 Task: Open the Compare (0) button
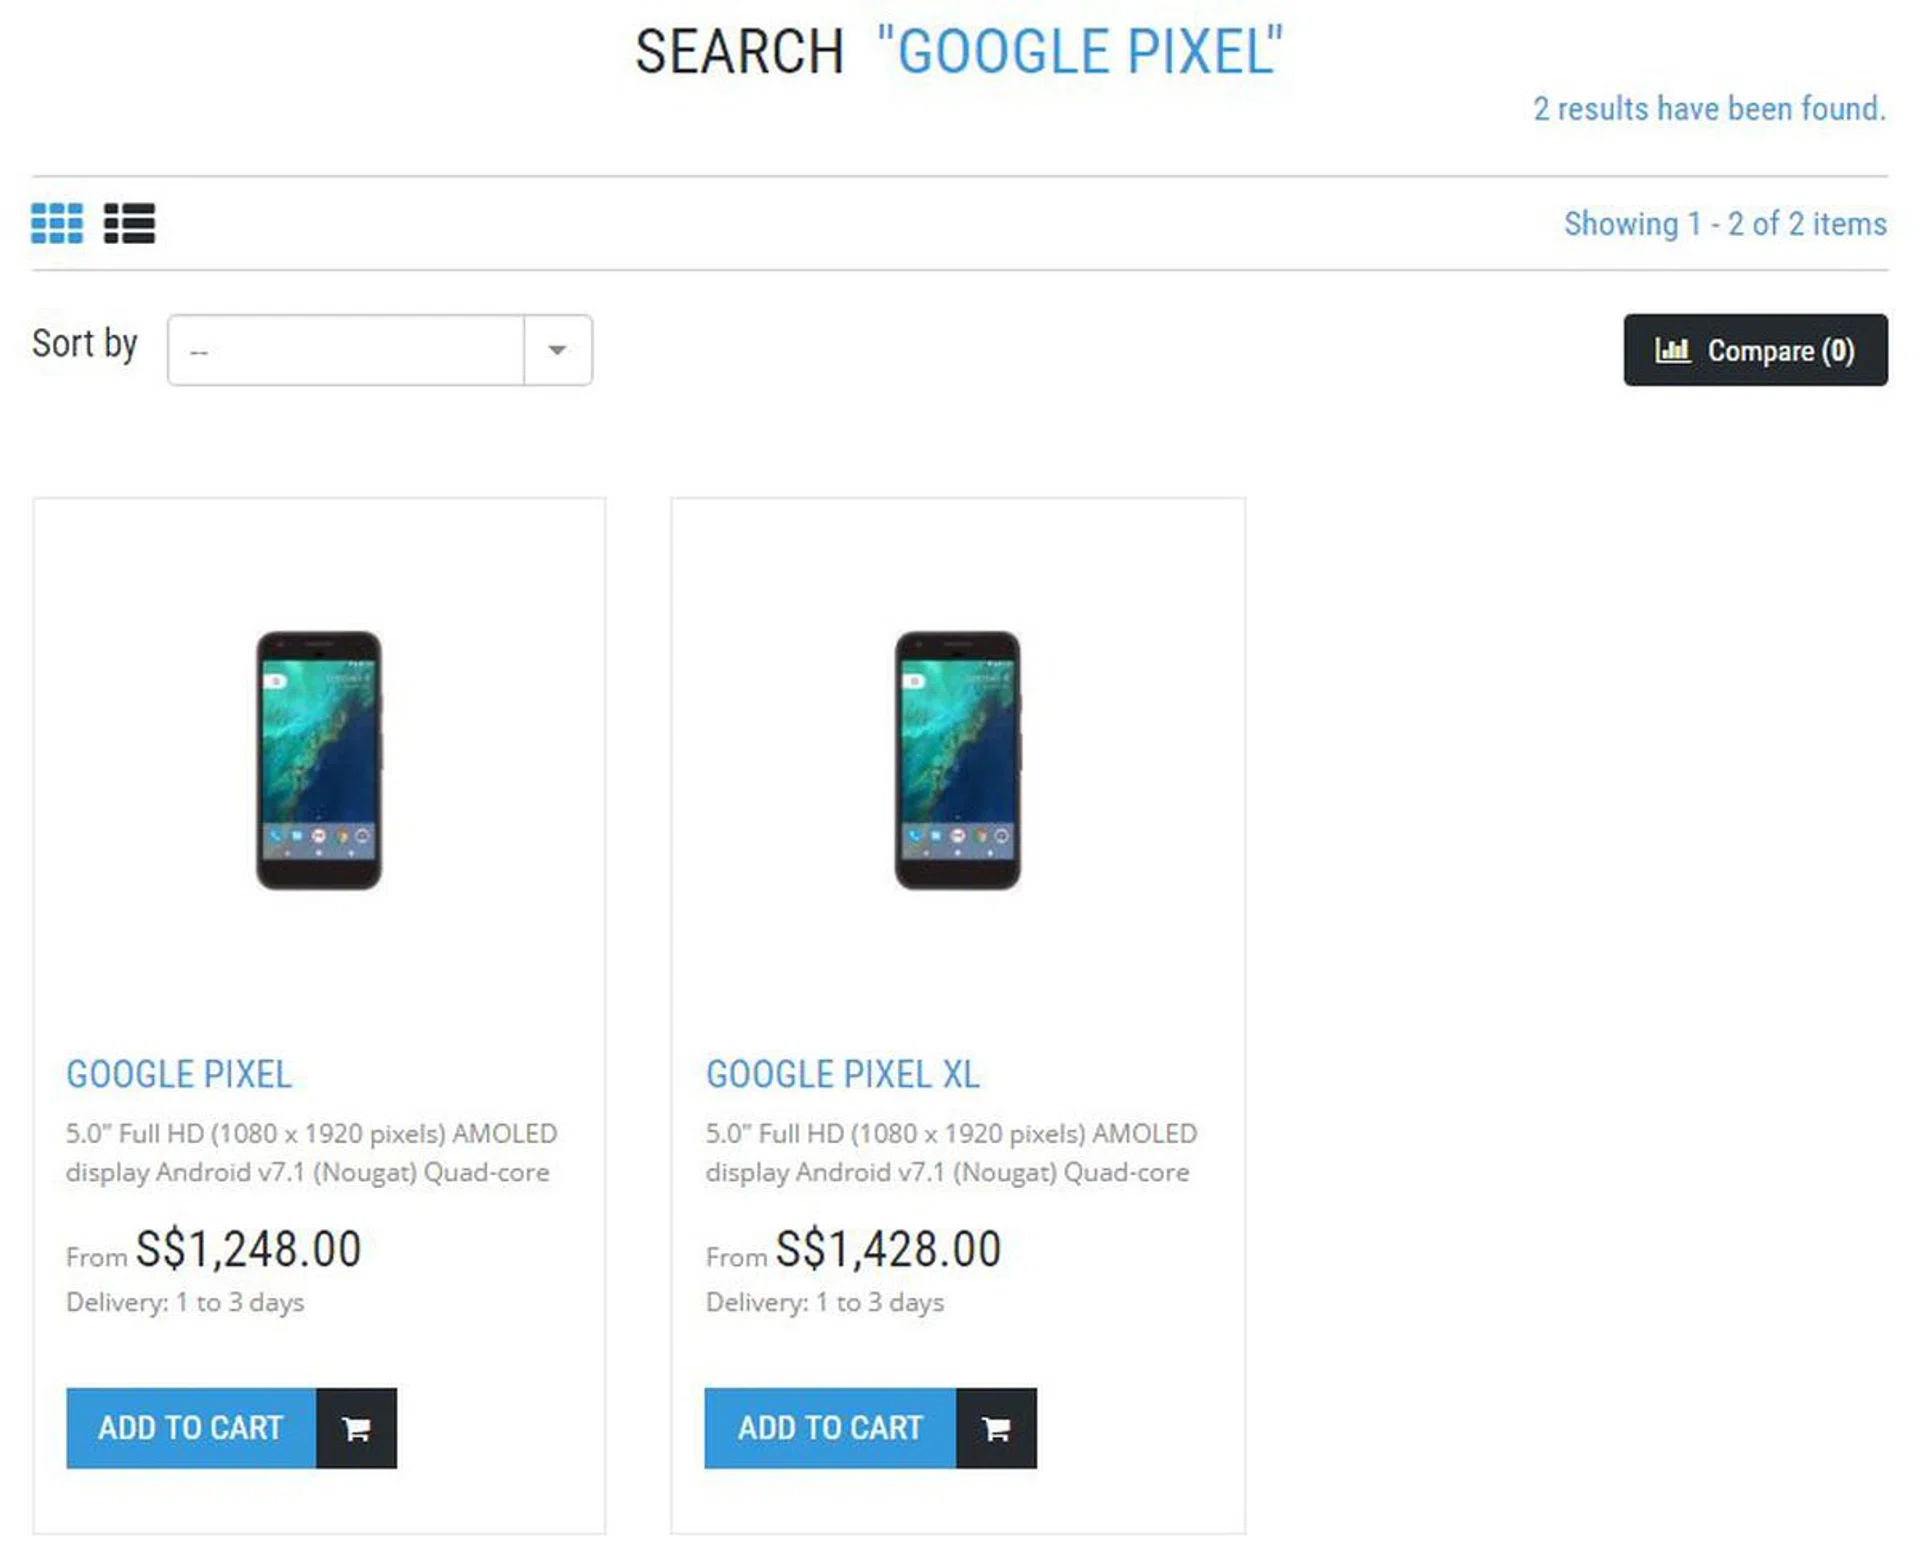(x=1755, y=350)
